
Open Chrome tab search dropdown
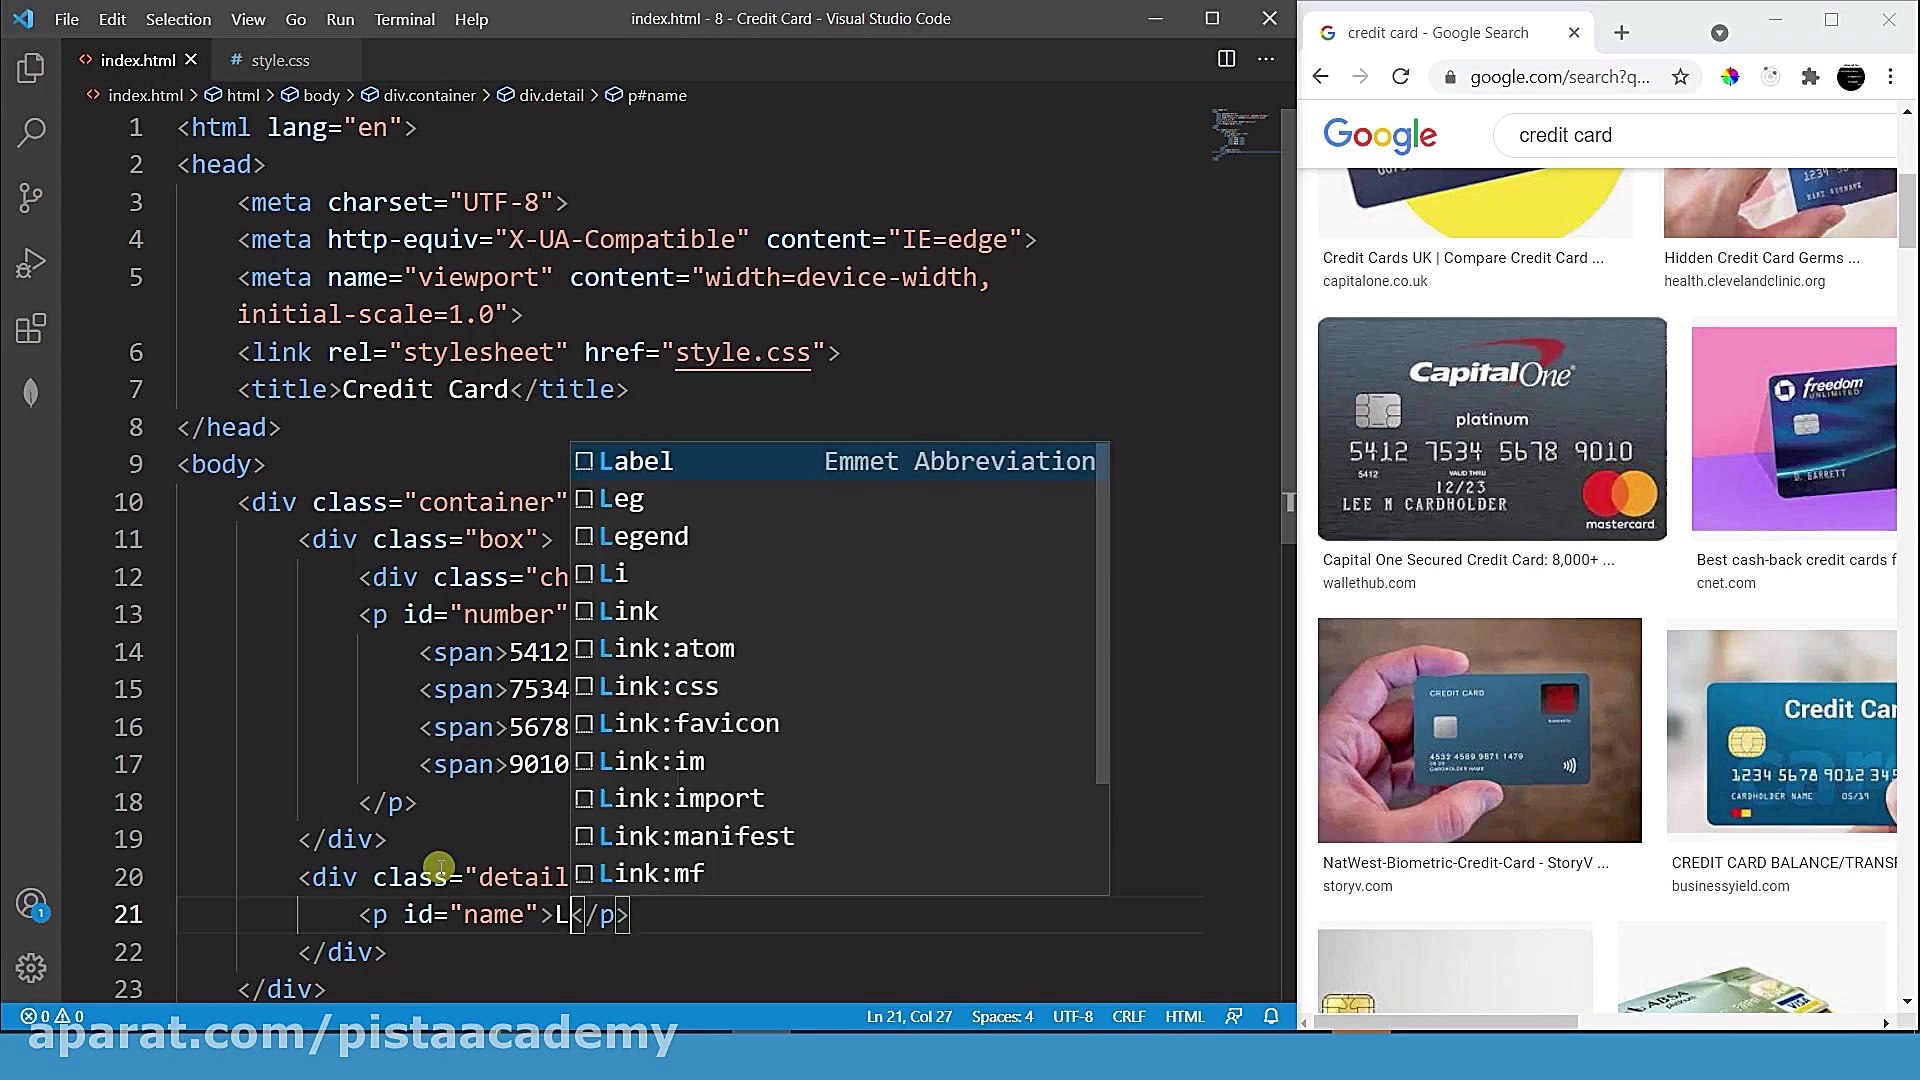tap(1719, 33)
